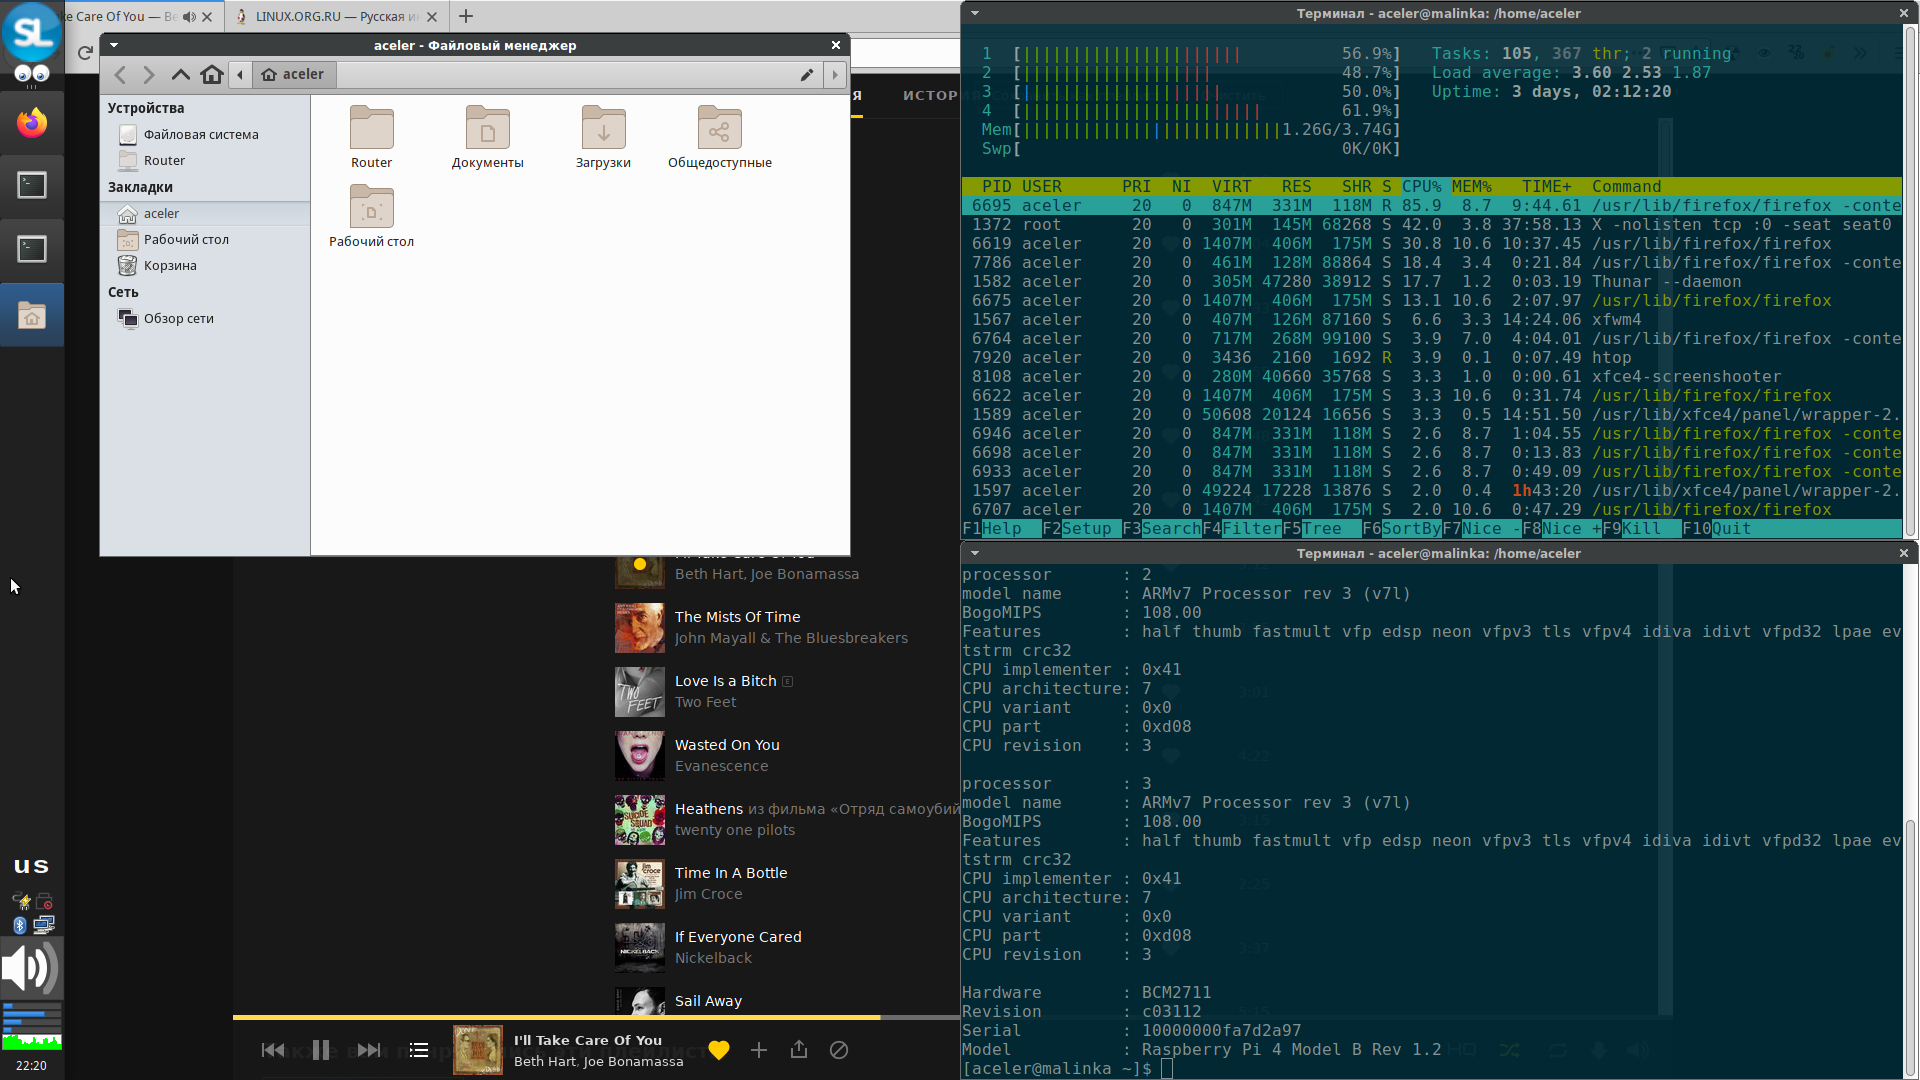Open the htop terminal window menu arrow
The image size is (1920, 1080).
click(x=975, y=13)
